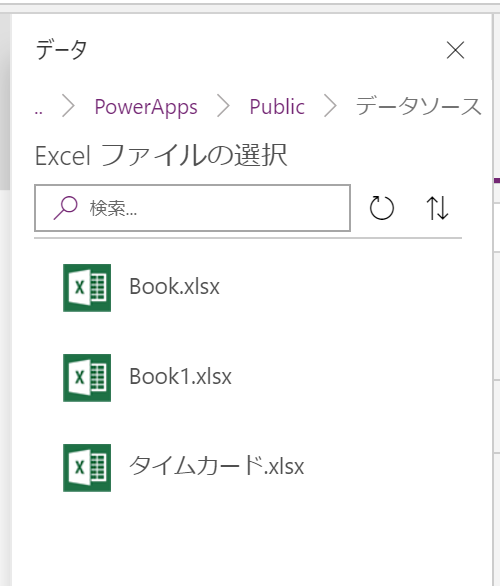Click the magnifier search icon
The image size is (500, 586).
[x=65, y=208]
